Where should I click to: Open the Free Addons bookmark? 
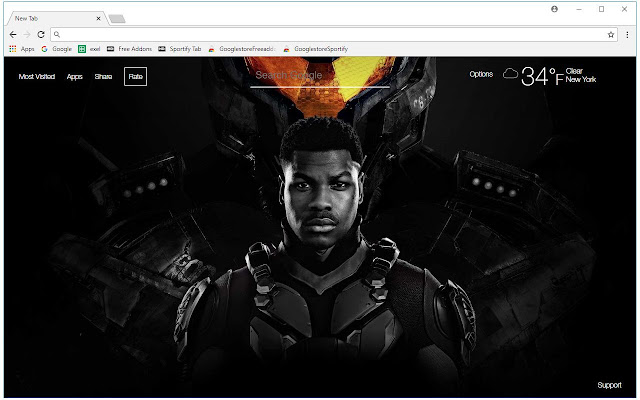tap(129, 49)
